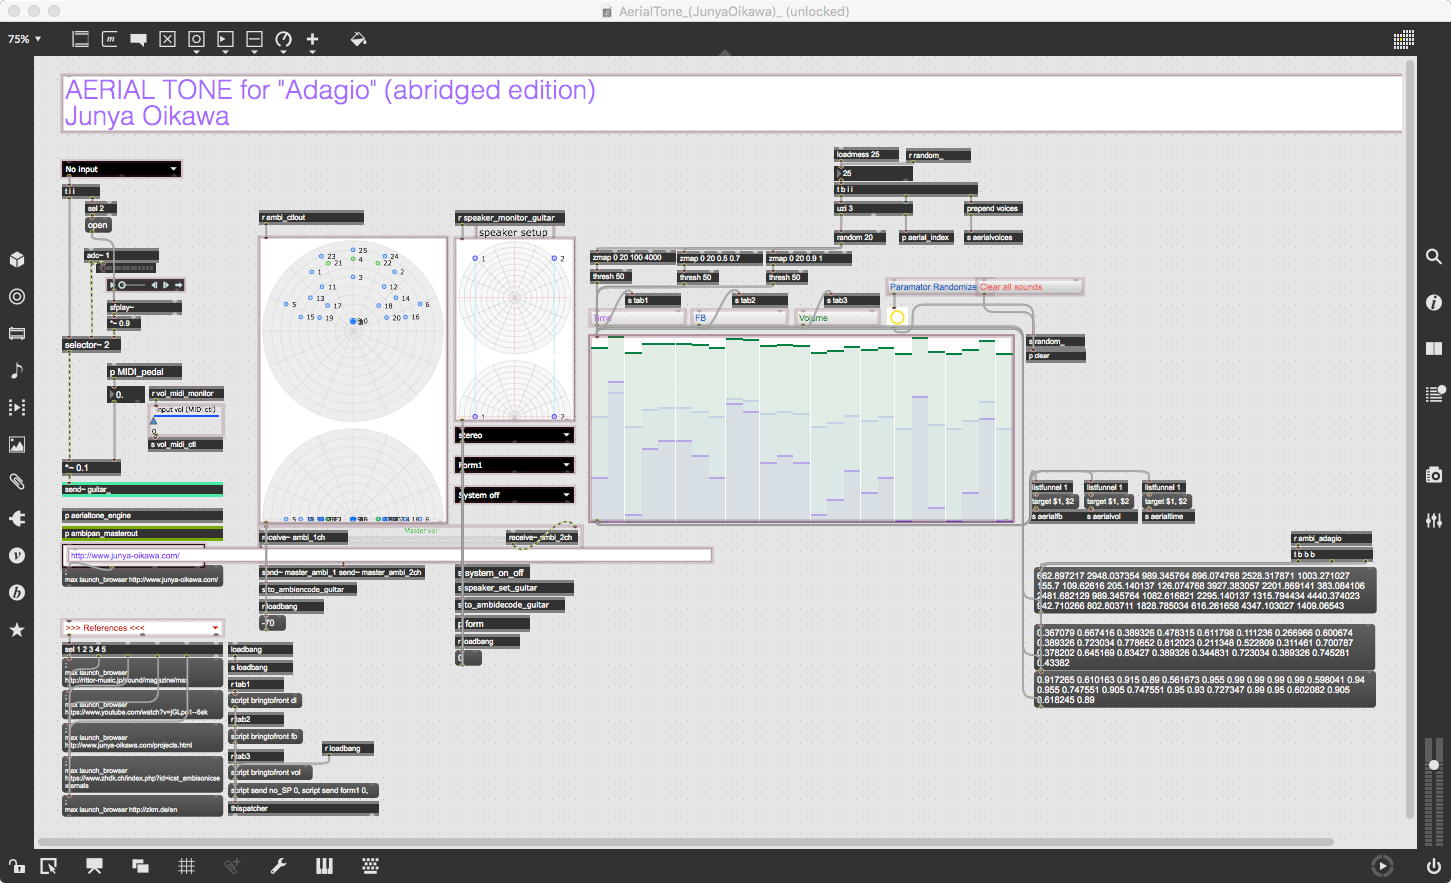
Task: Add a message box from top toolbar
Action: click(x=110, y=39)
